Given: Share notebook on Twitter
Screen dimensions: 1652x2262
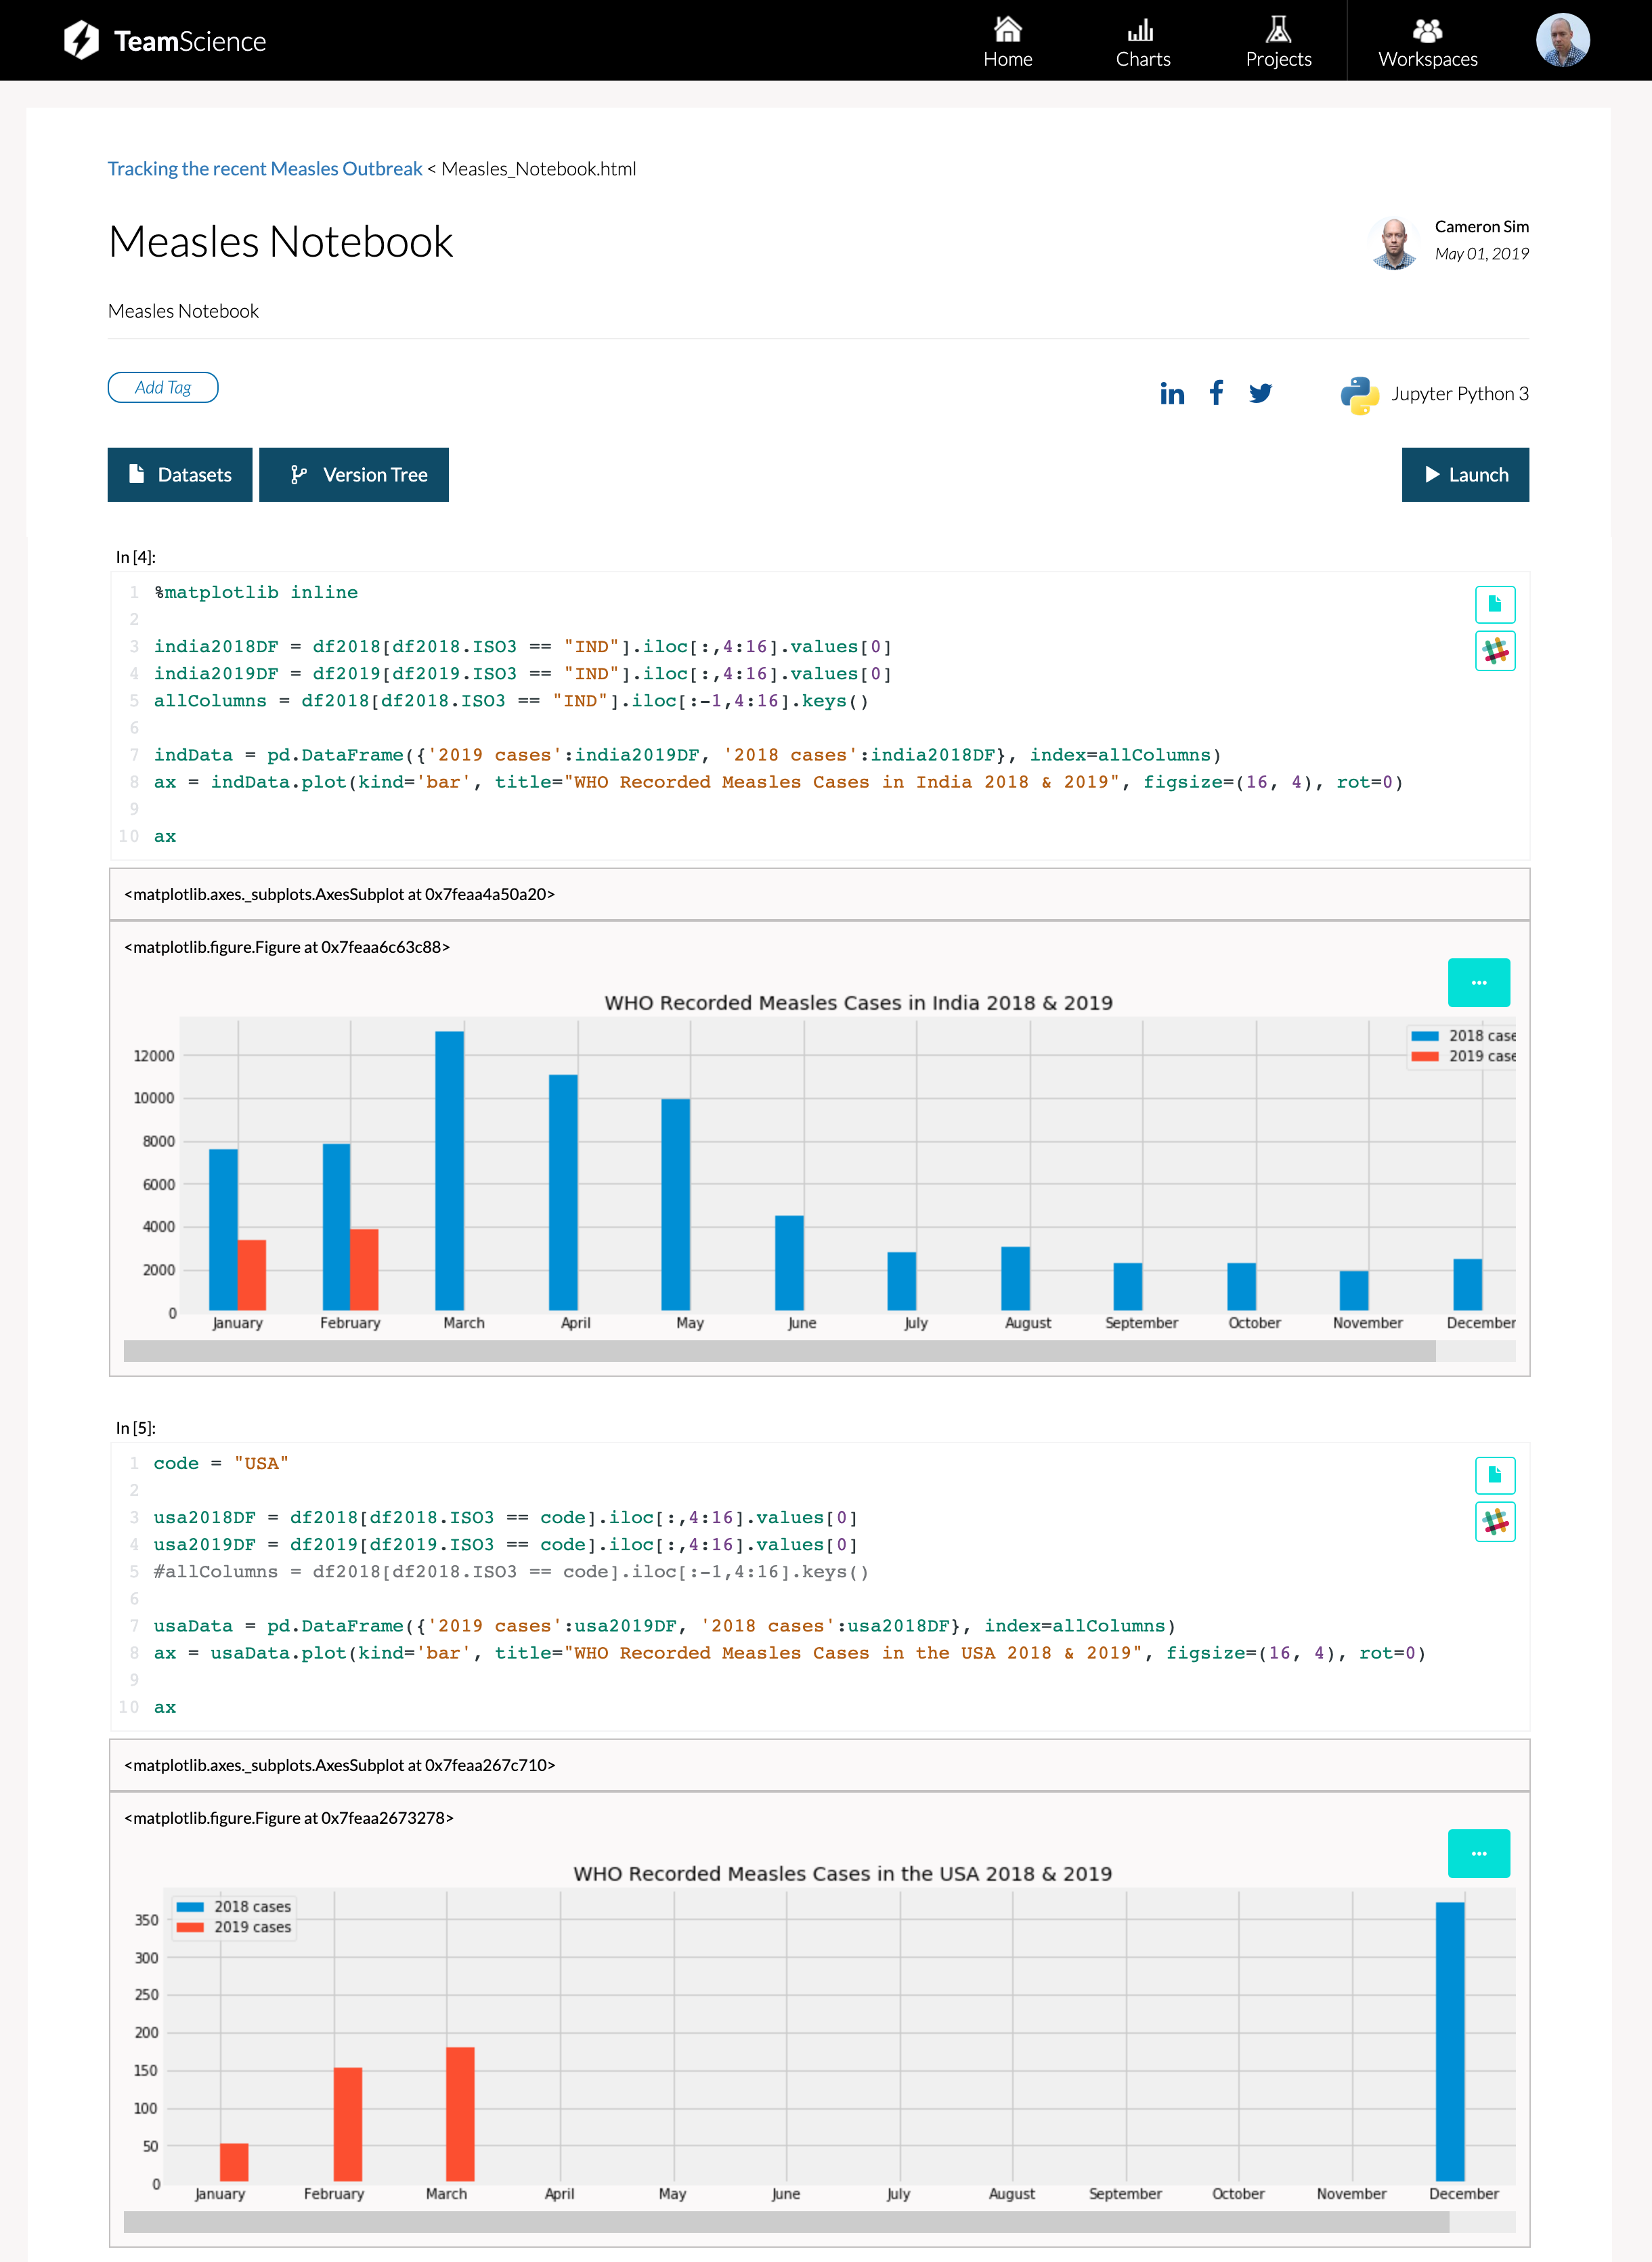Looking at the screenshot, I should pyautogui.click(x=1260, y=393).
